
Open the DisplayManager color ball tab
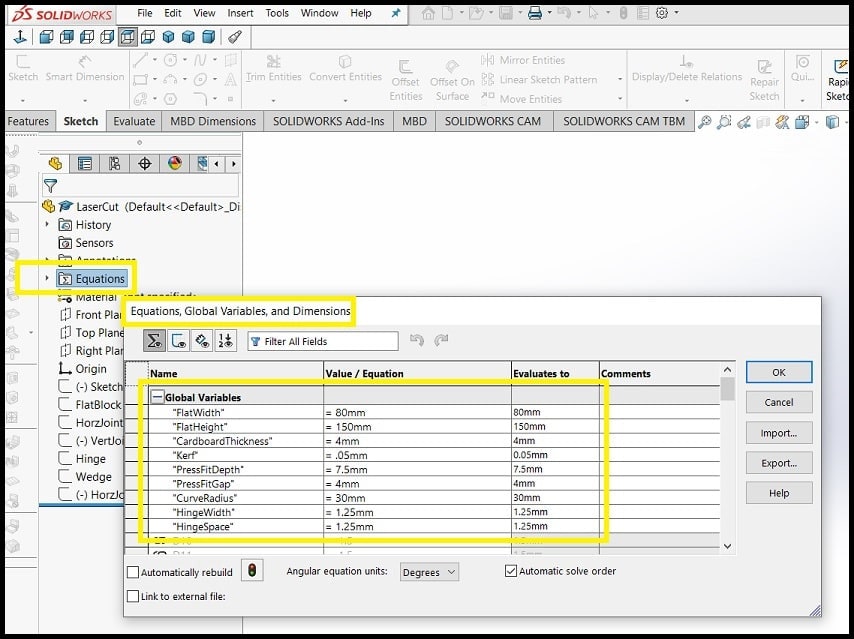[x=174, y=163]
